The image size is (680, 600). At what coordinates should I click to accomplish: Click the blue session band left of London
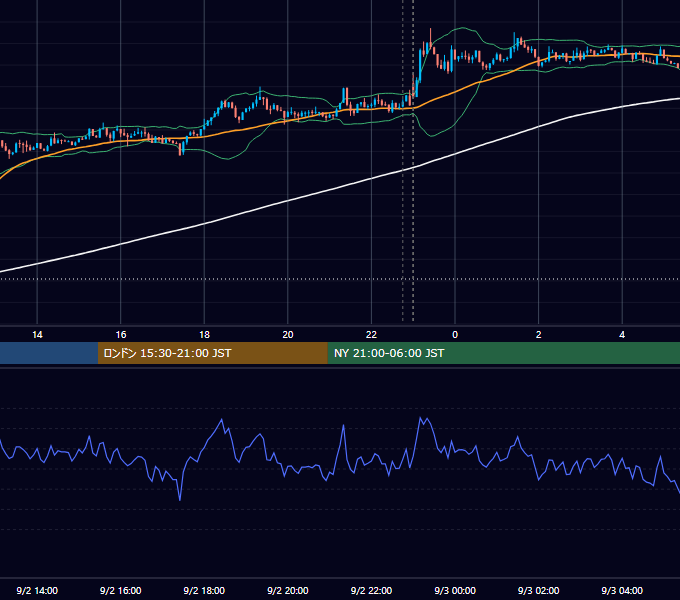49,353
